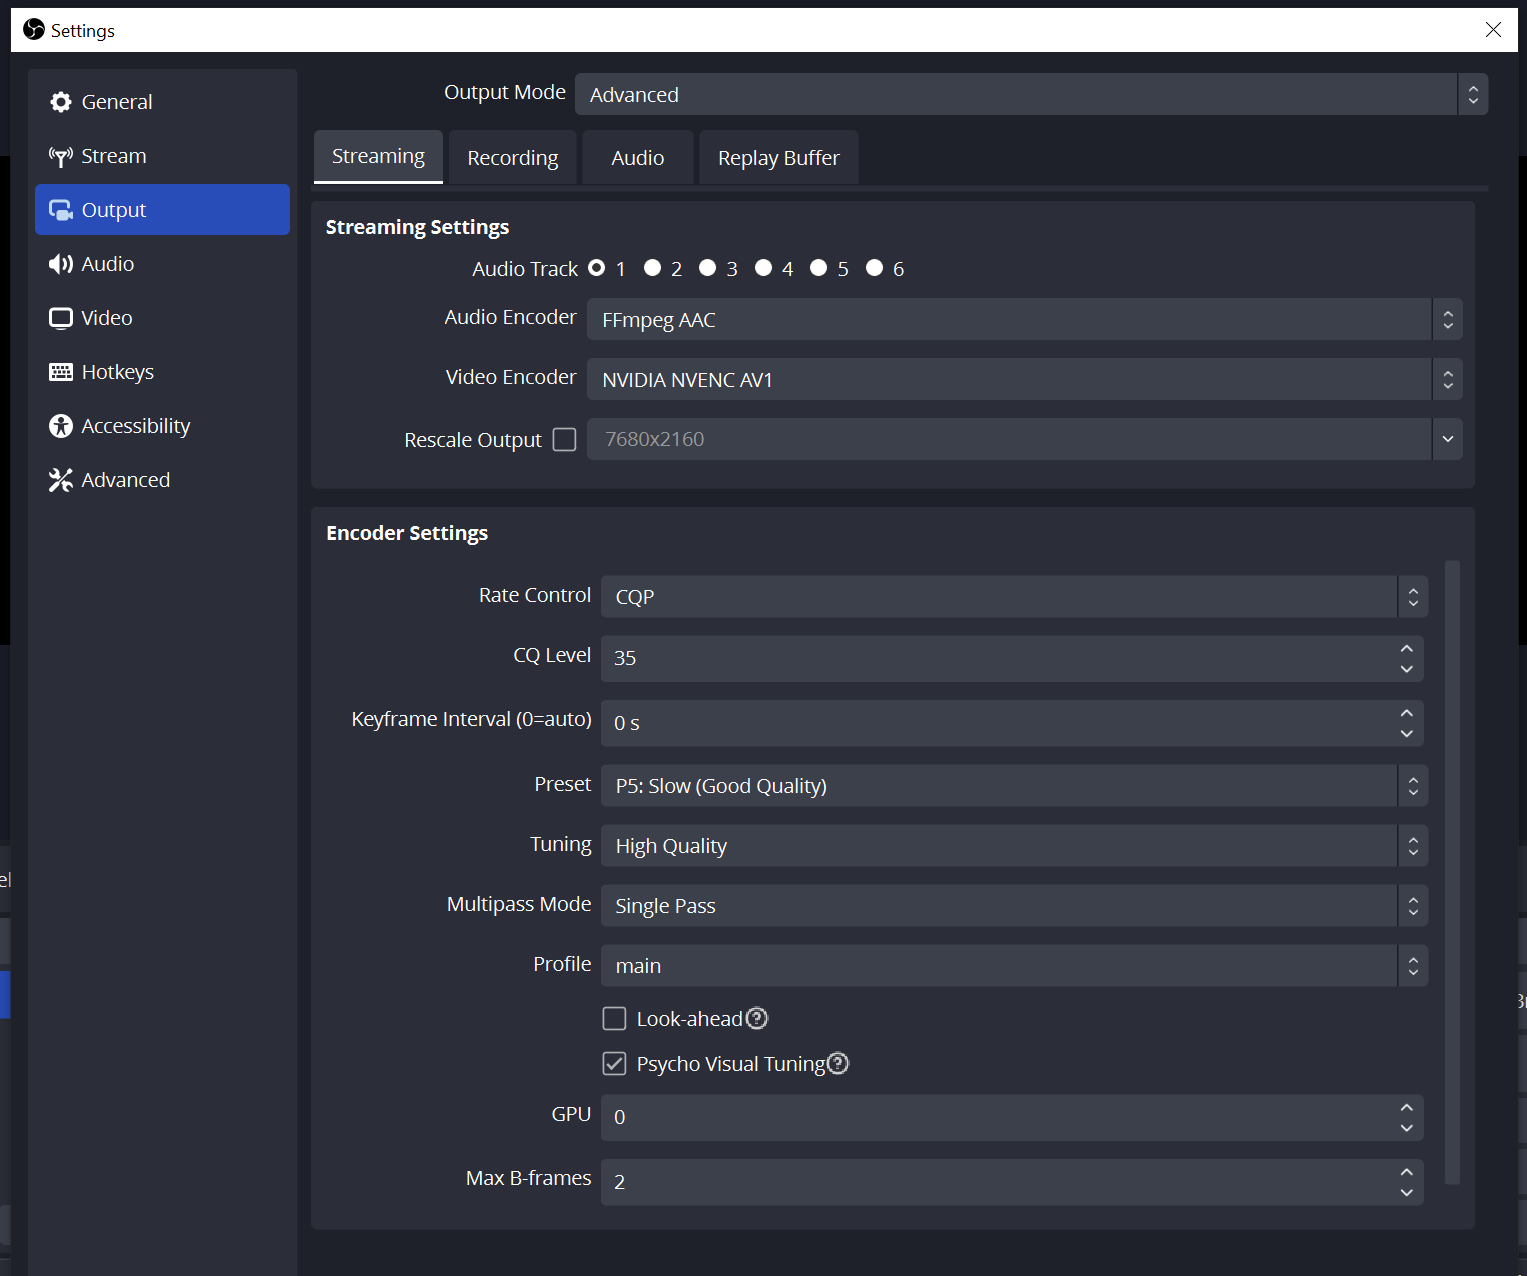Expand the Rescale Output resolution dropdown arrow
The height and width of the screenshot is (1276, 1527).
1447,439
